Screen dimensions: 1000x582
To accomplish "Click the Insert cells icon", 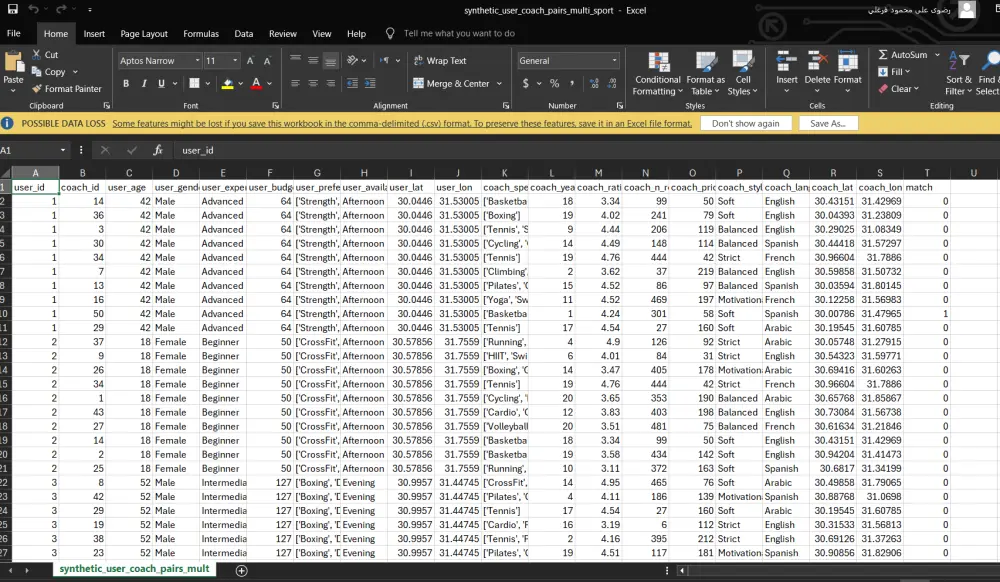I will tap(786, 62).
